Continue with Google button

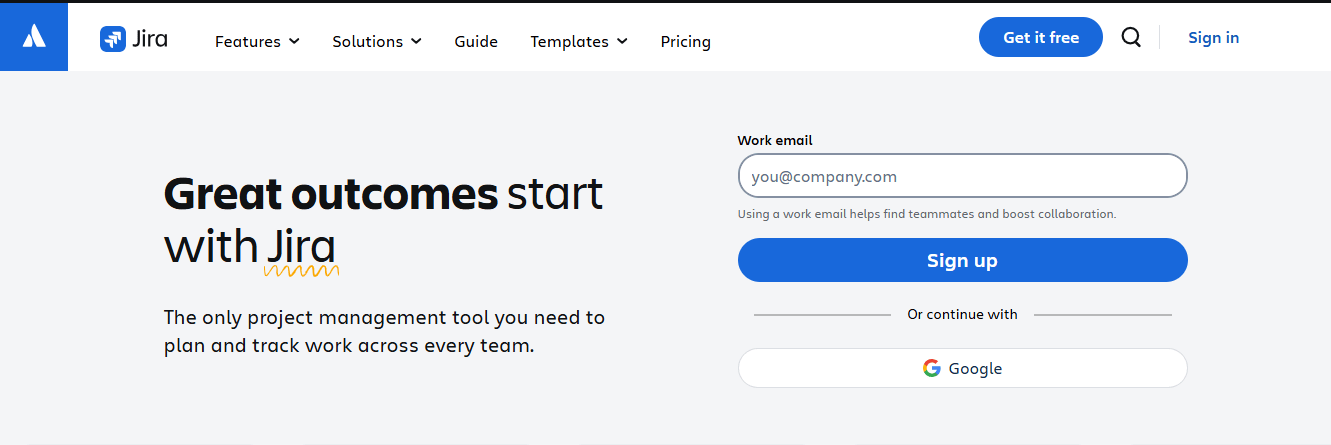pos(962,368)
